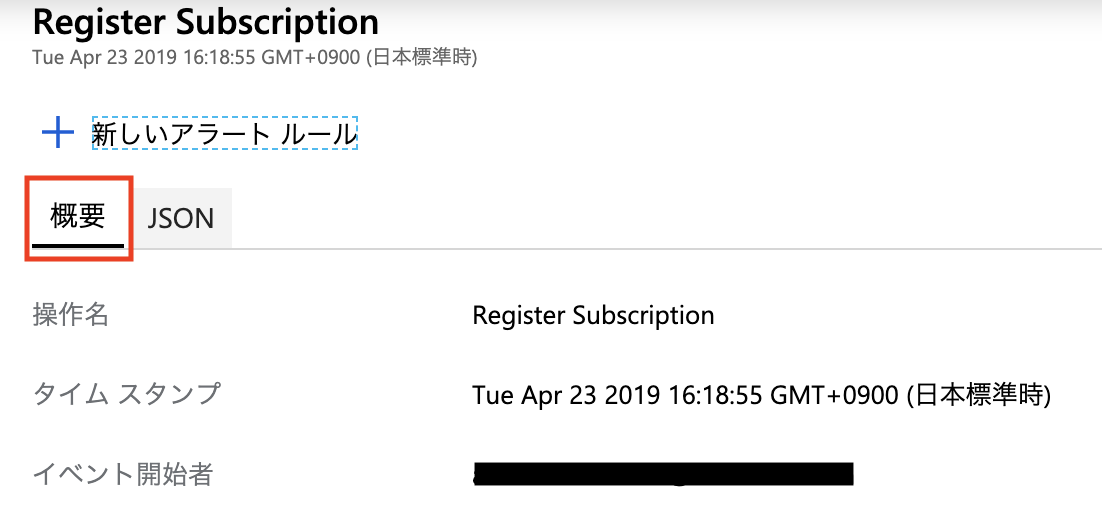
Task: Switch to the 概要 tab
Action: [78, 216]
